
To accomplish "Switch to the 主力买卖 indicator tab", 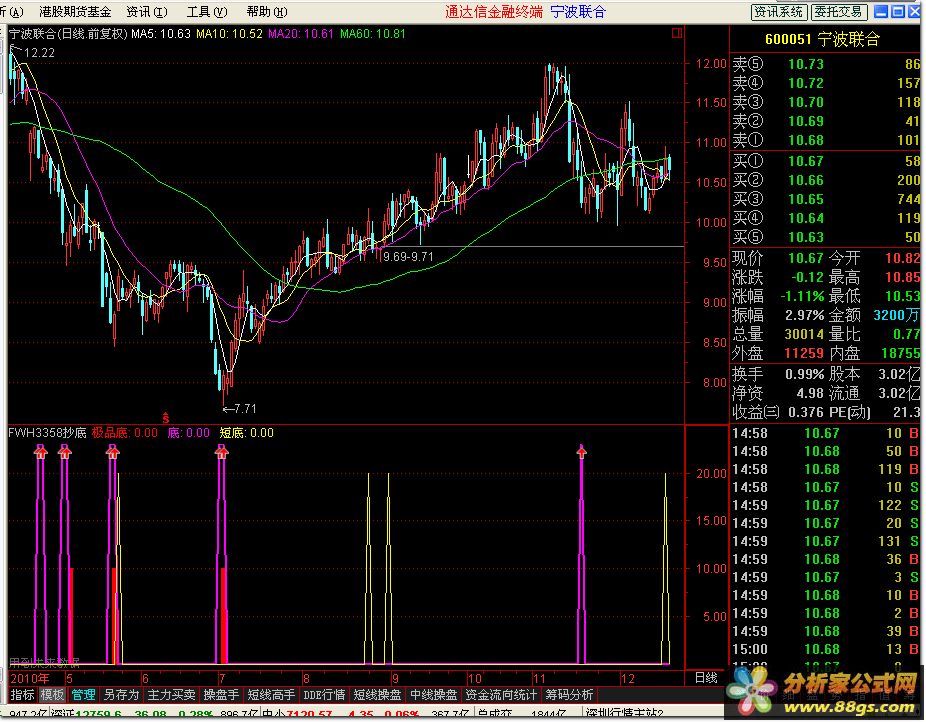I will [171, 695].
